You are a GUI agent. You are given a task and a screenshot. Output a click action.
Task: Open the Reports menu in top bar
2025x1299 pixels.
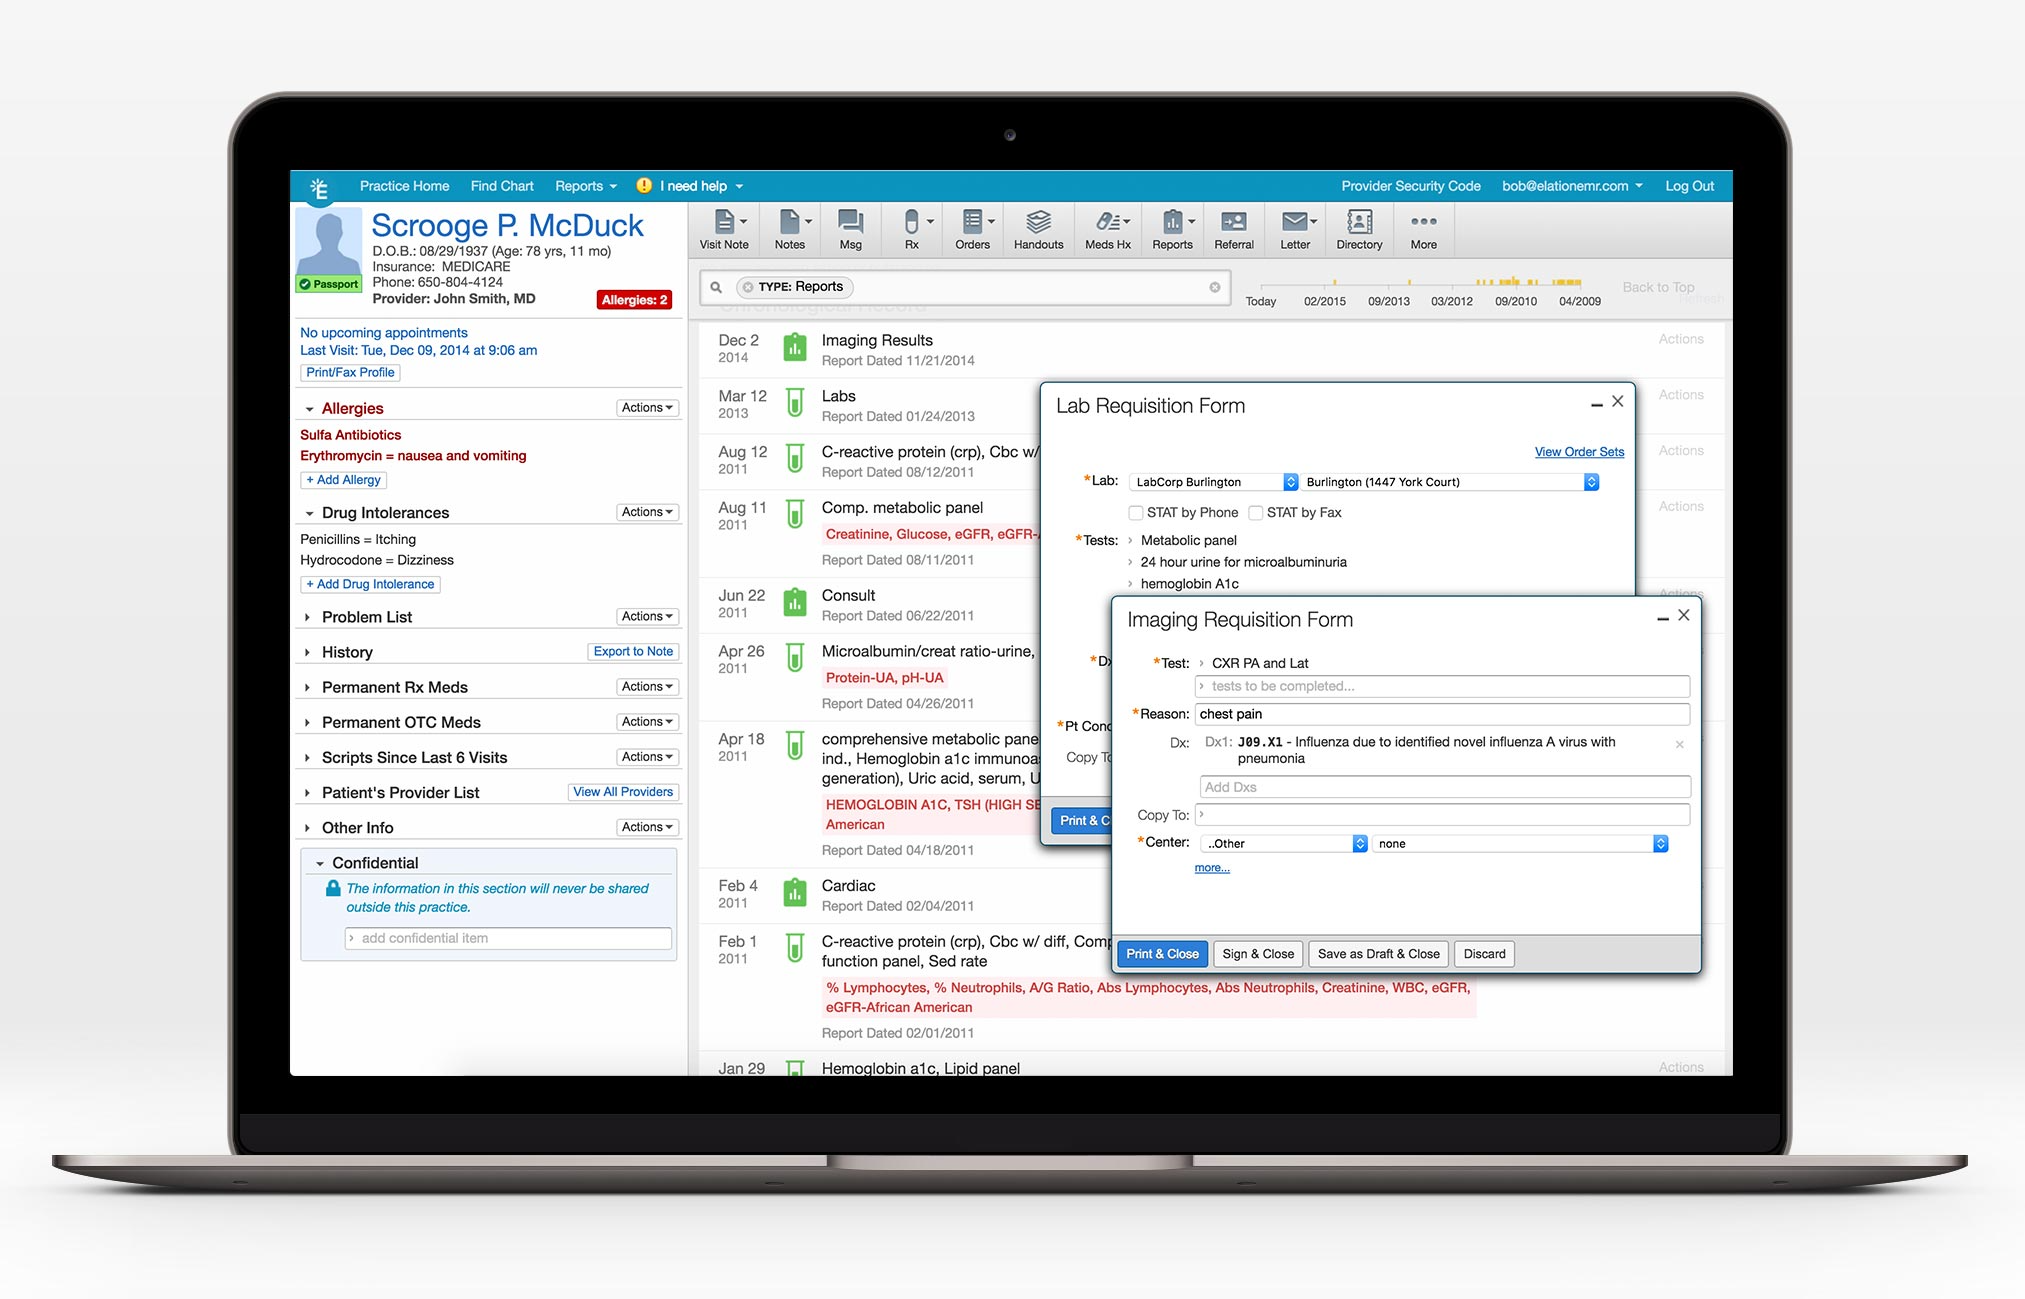pos(585,186)
